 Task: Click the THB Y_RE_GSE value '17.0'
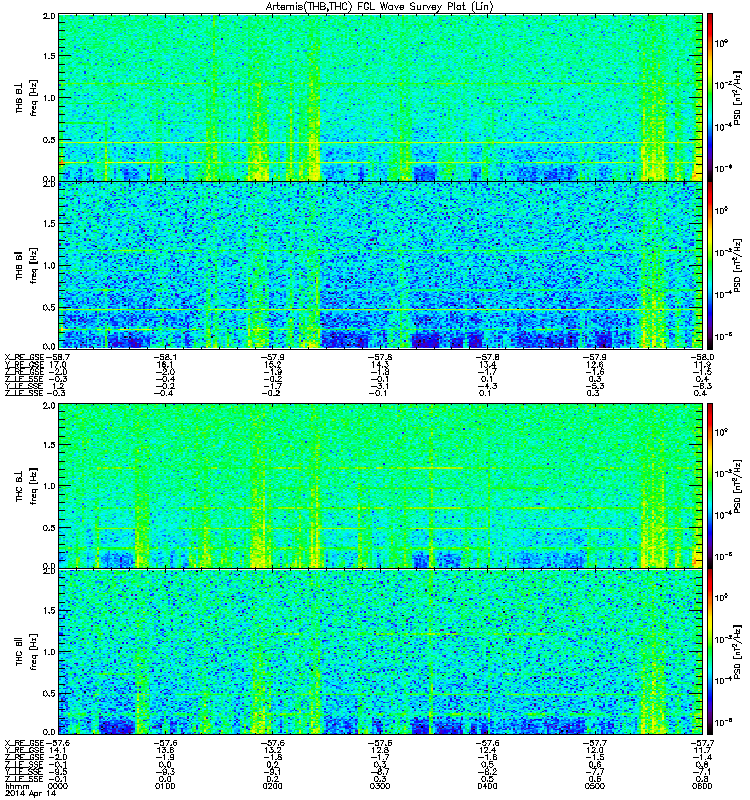coord(58,364)
